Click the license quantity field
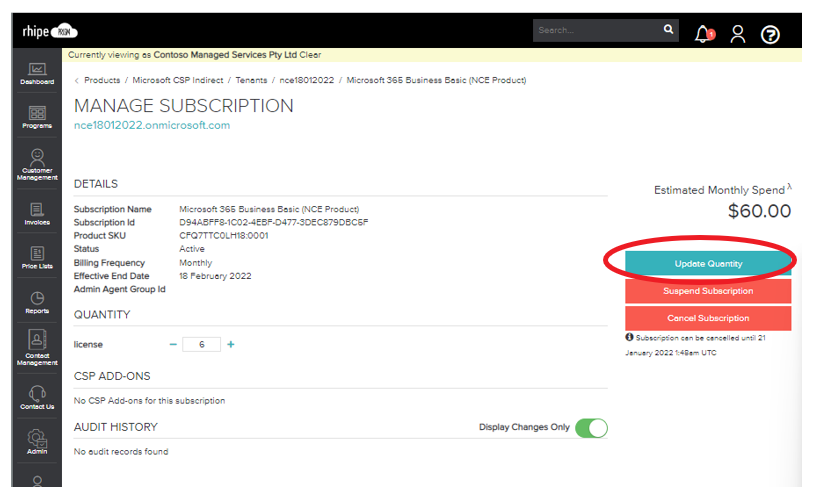Viewport: 837px width, 501px height. (201, 345)
